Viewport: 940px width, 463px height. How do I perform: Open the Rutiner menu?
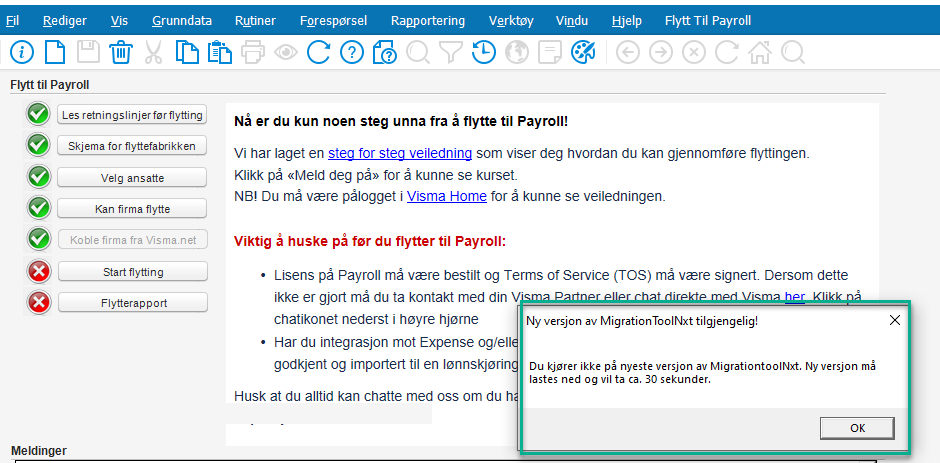[255, 21]
